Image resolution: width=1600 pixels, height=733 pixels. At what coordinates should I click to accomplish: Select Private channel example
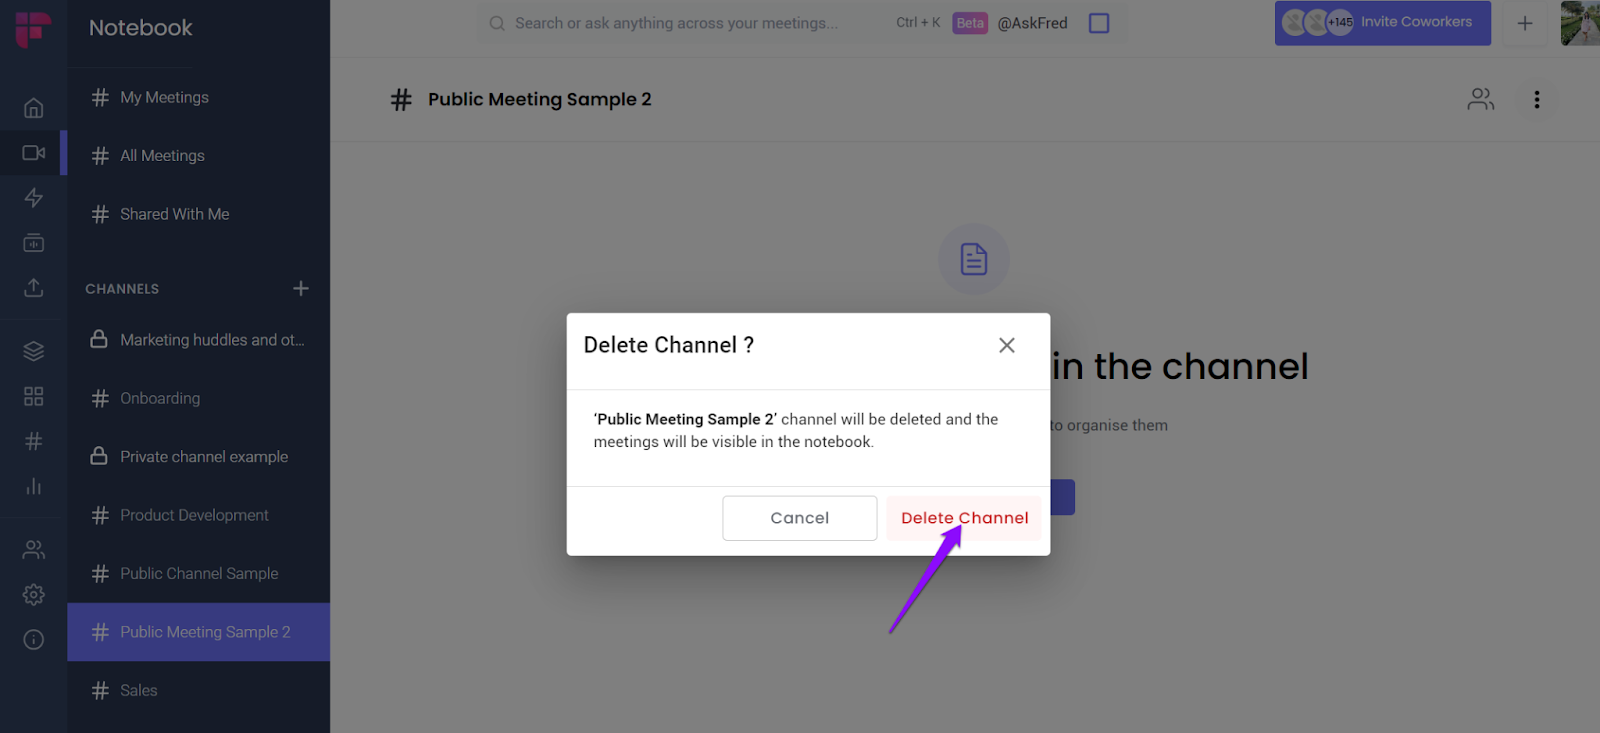[x=198, y=457]
